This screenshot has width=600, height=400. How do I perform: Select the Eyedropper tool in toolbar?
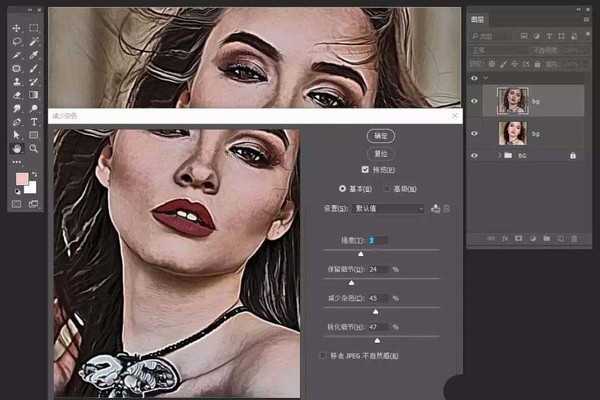point(34,55)
